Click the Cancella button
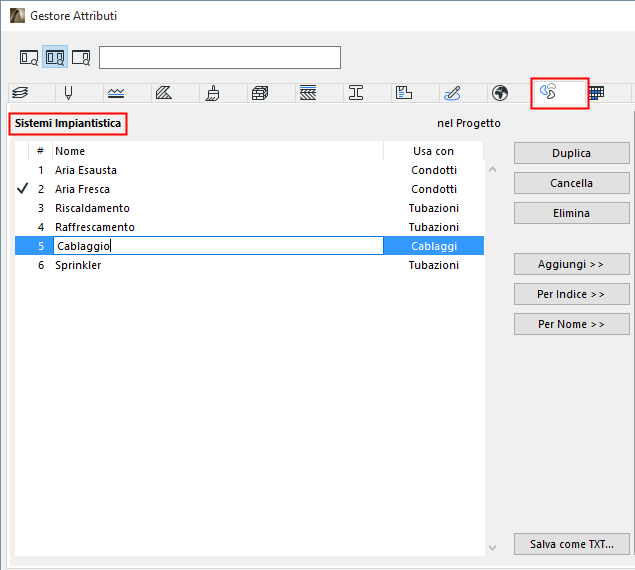This screenshot has width=635, height=570. (x=571, y=183)
